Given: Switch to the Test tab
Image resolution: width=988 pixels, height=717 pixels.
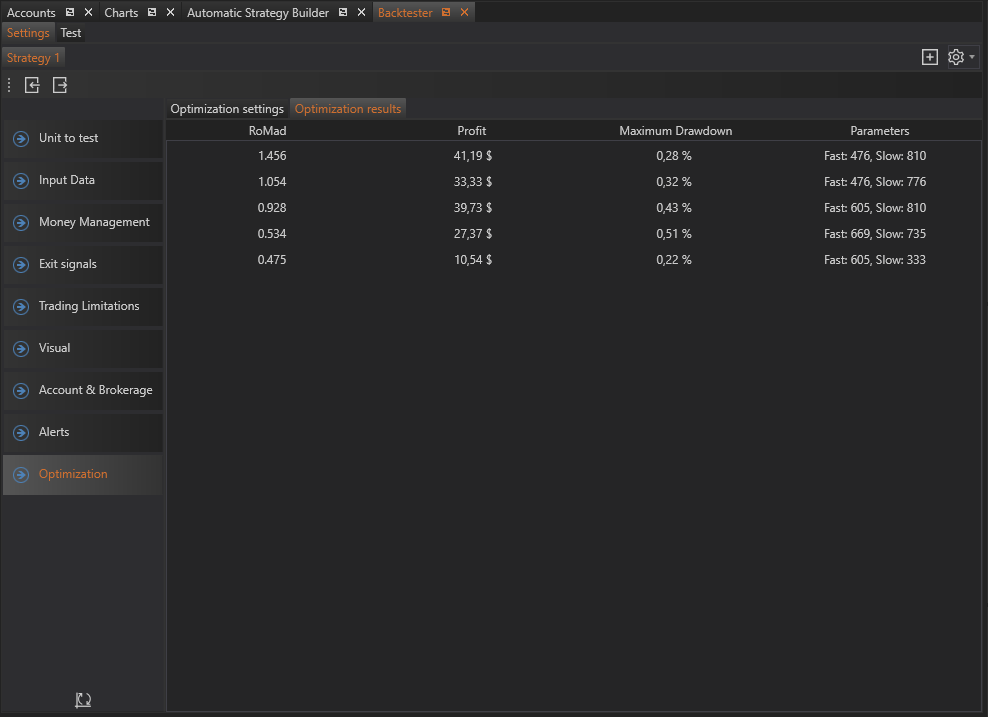Looking at the screenshot, I should coord(71,33).
